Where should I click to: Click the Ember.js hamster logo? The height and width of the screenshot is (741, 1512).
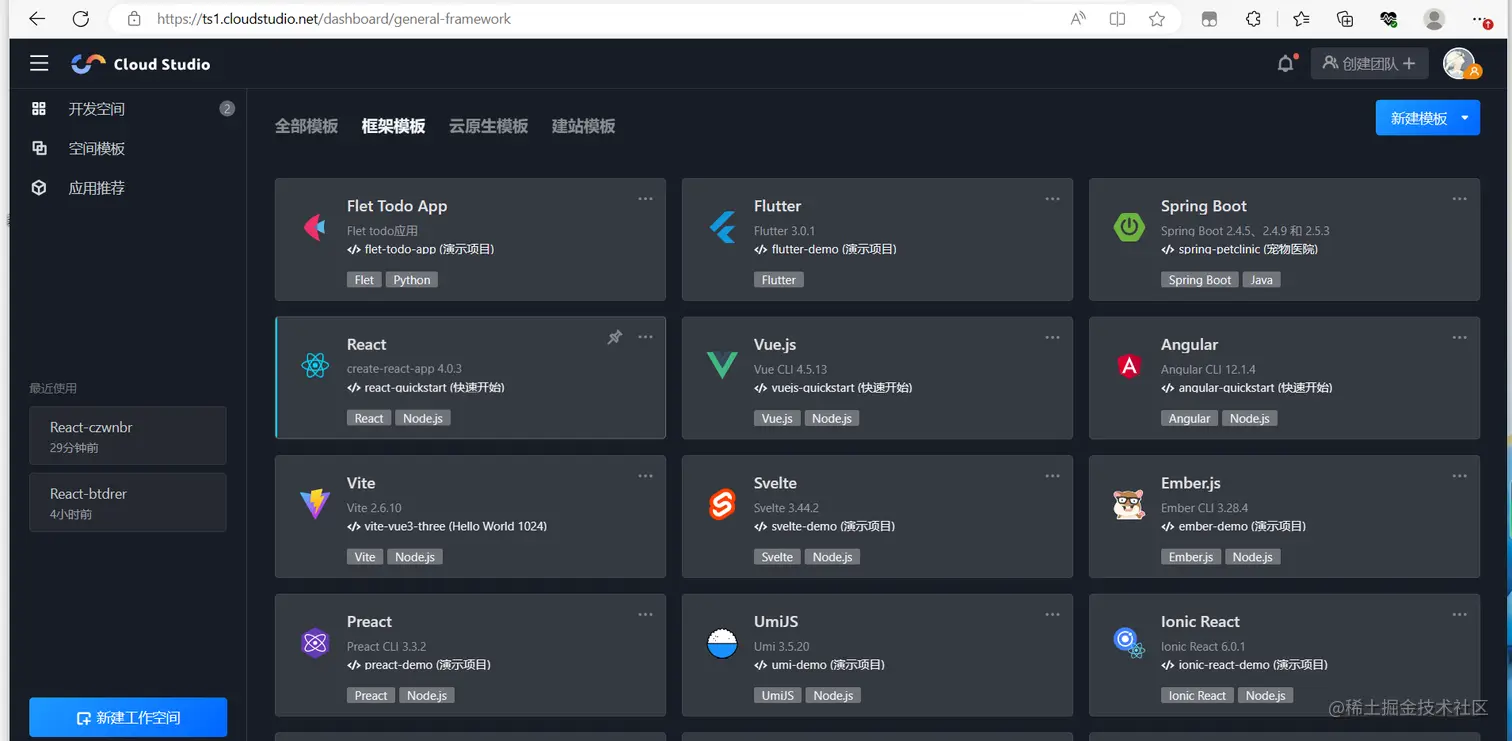tap(1129, 505)
